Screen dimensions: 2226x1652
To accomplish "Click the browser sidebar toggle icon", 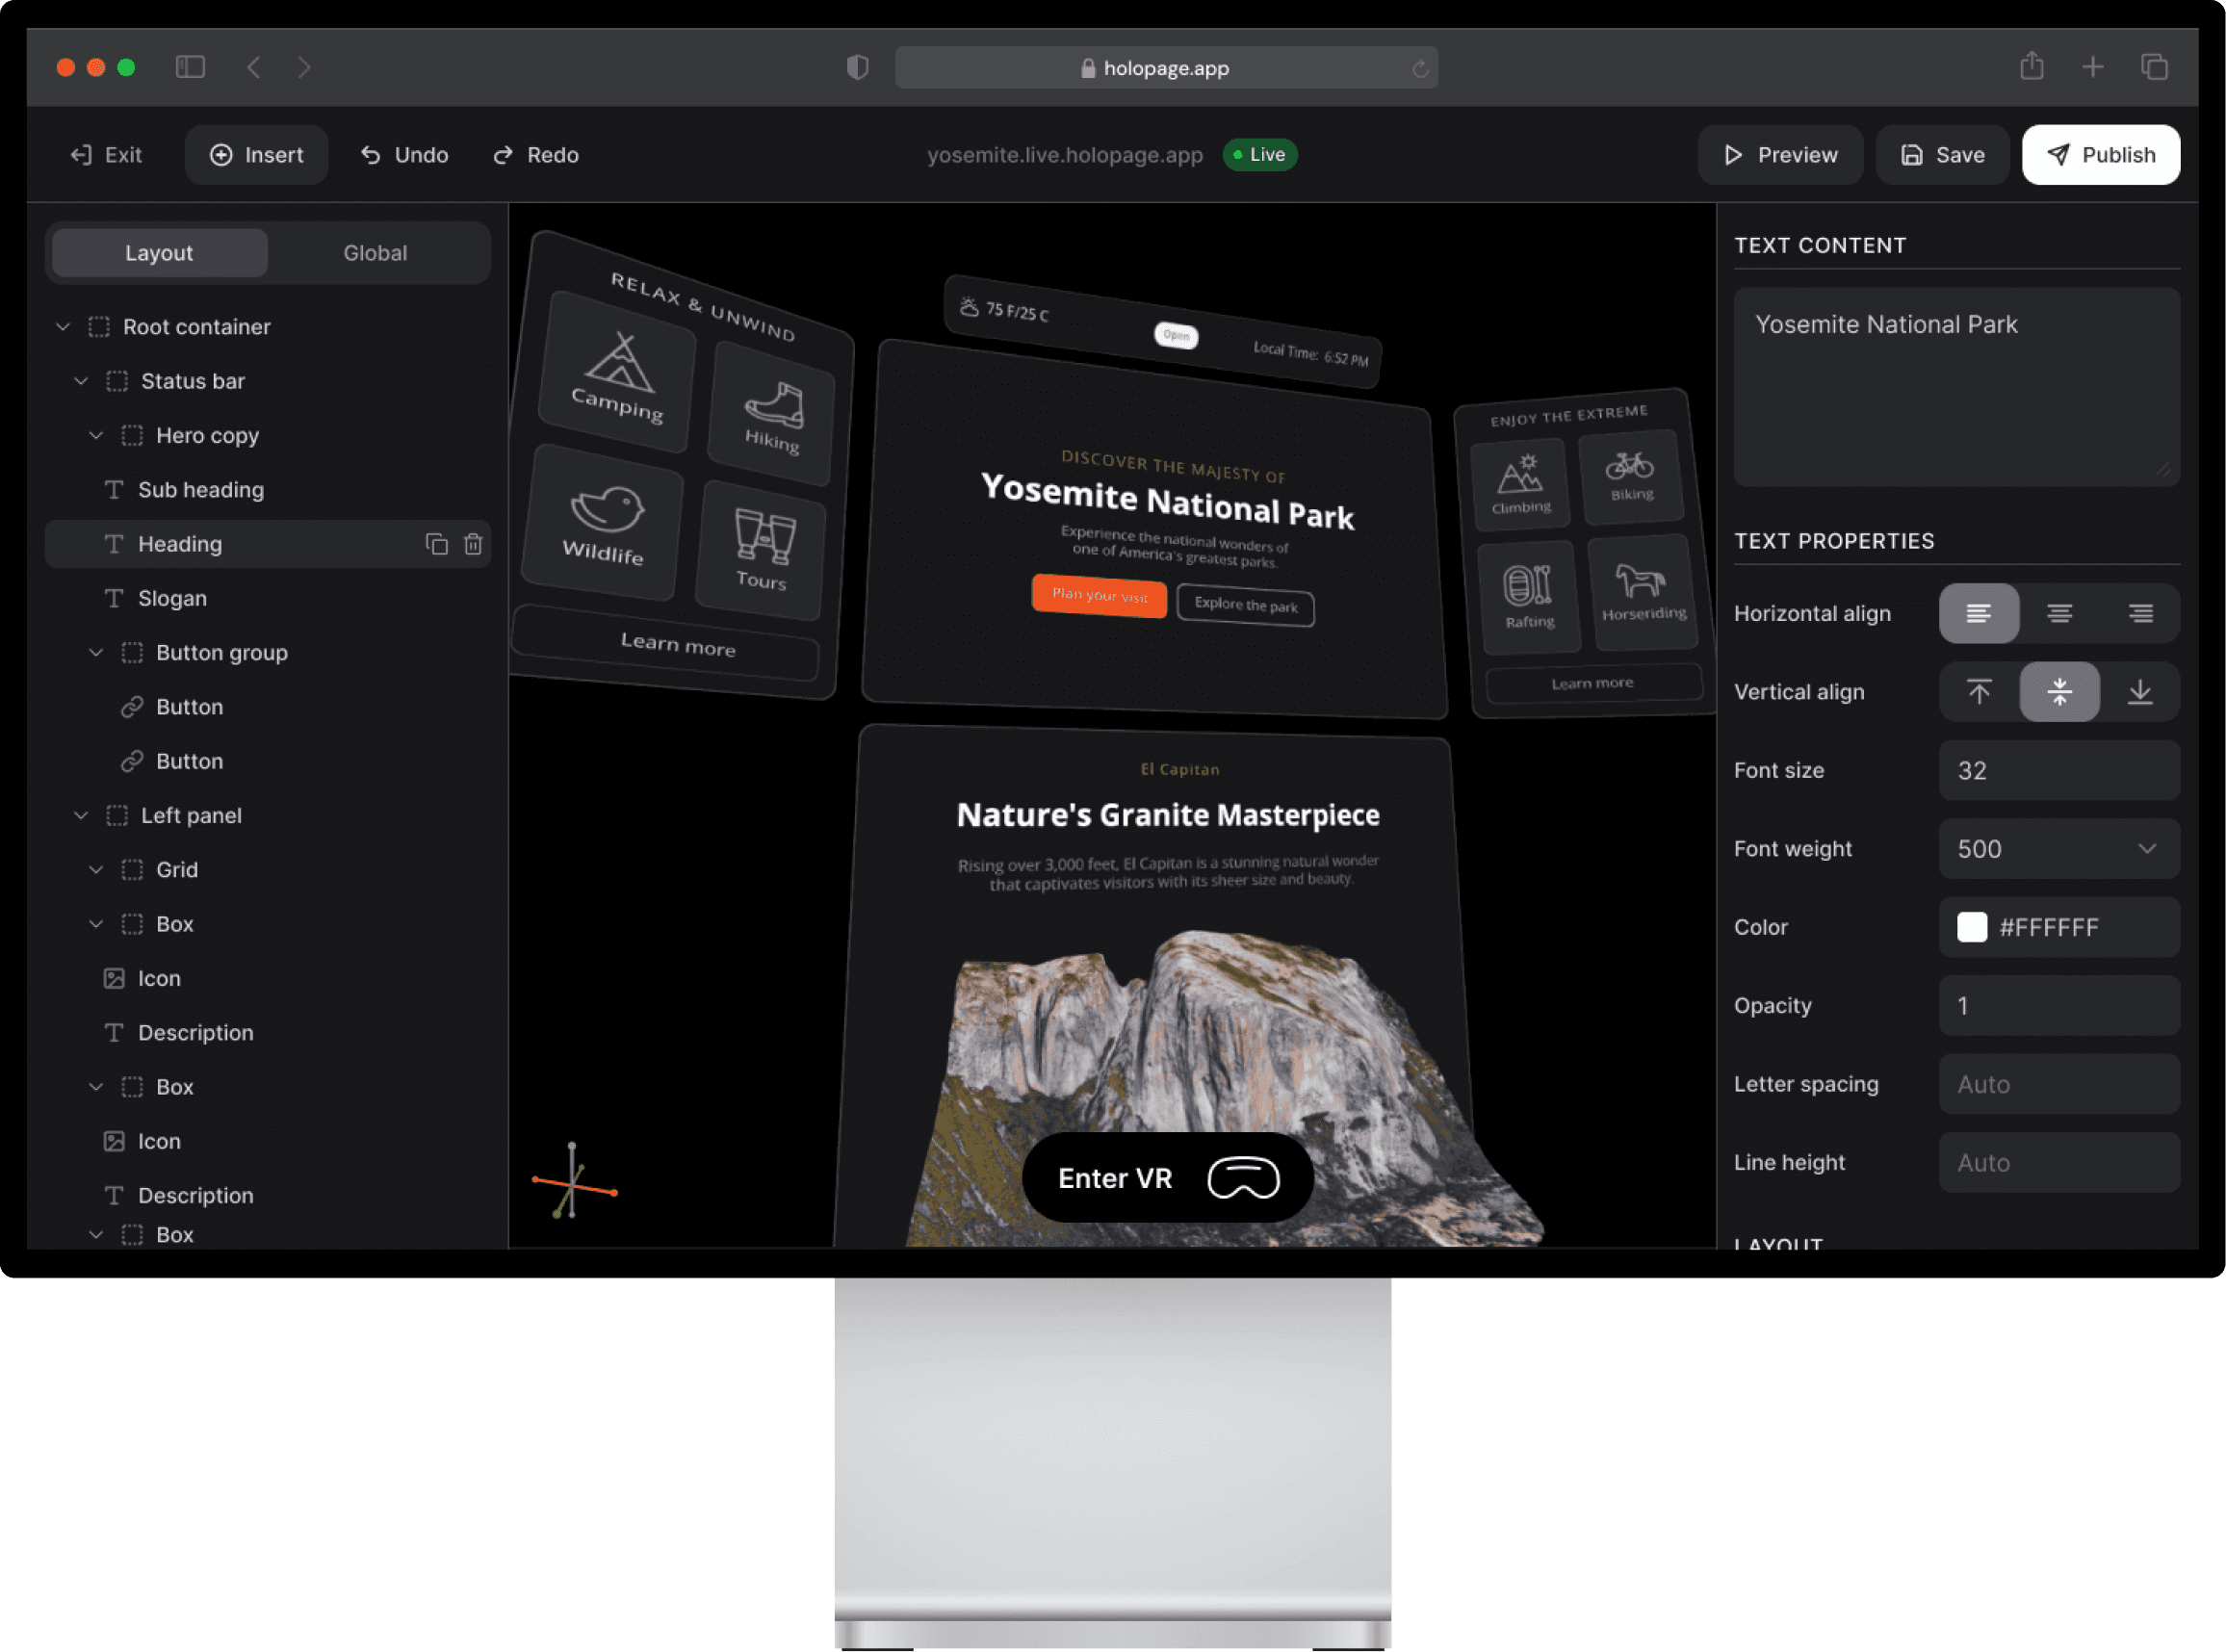I will tap(190, 67).
